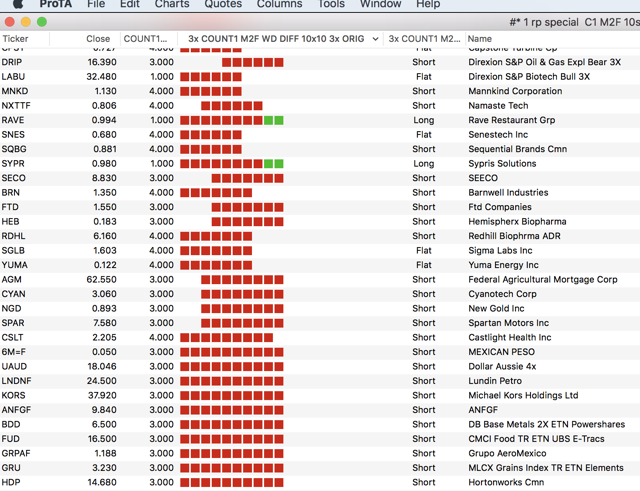Sort by the 3x COUNT1 M2... column header
This screenshot has height=491, width=640.
pyautogui.click(x=424, y=39)
